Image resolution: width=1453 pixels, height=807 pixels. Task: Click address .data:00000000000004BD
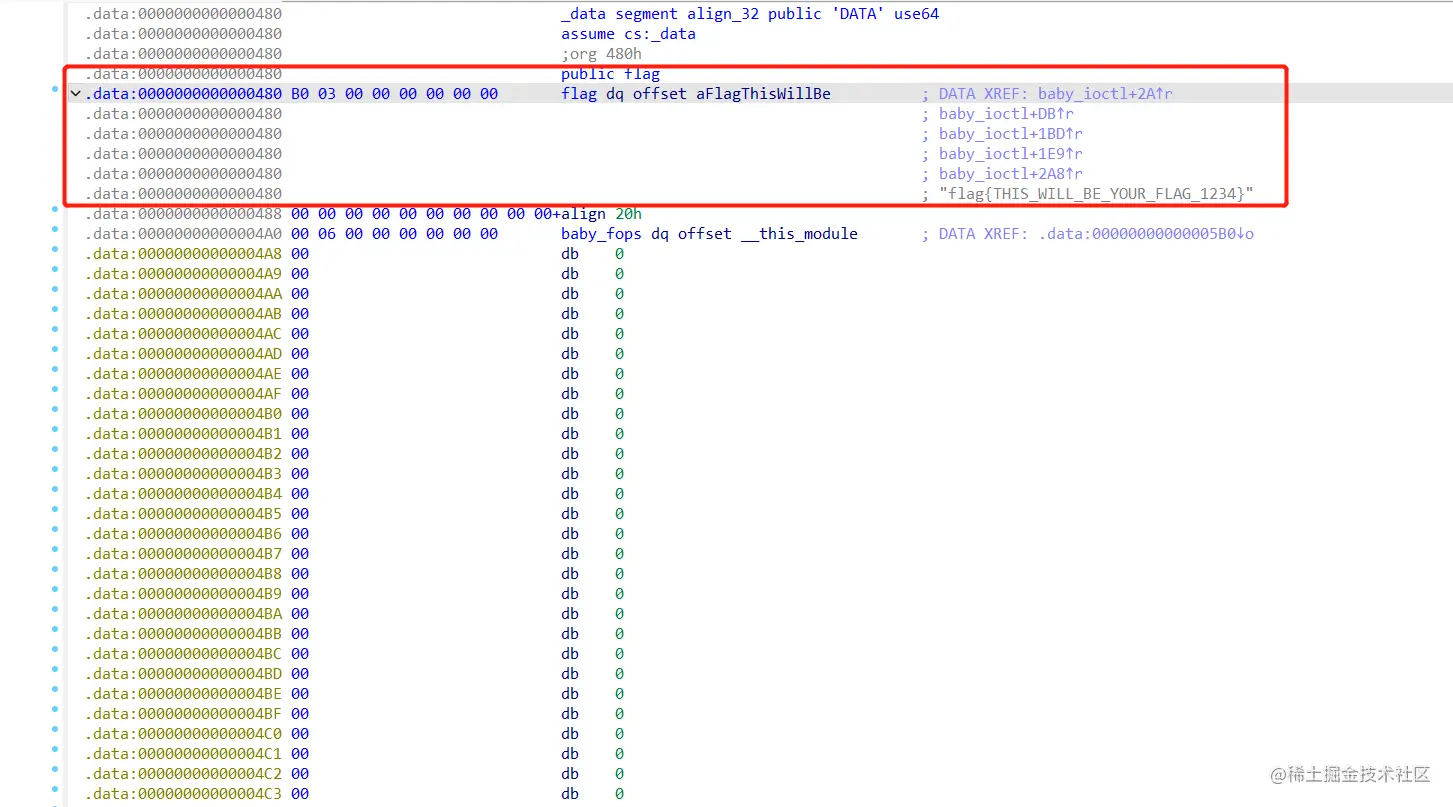pyautogui.click(x=183, y=674)
